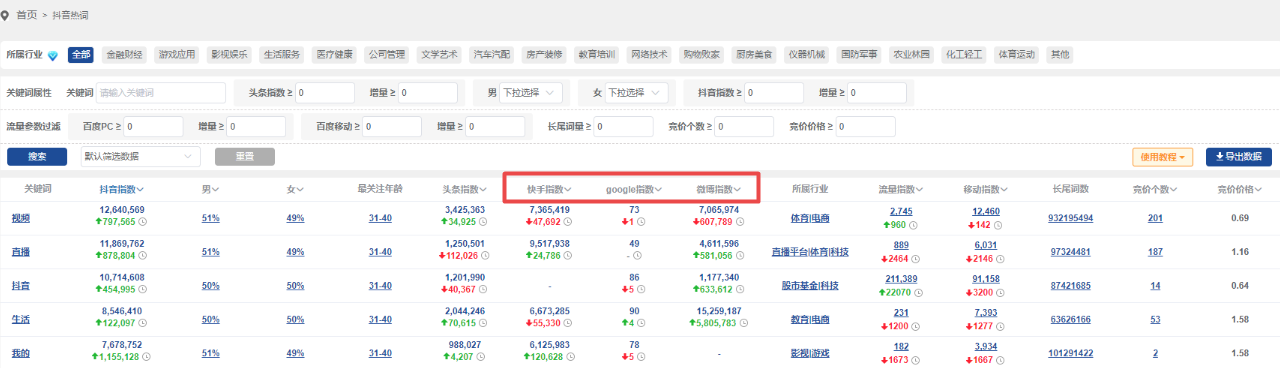This screenshot has height=368, width=1280.
Task: Open long-tail count link 932195494
Action: coord(1071,219)
